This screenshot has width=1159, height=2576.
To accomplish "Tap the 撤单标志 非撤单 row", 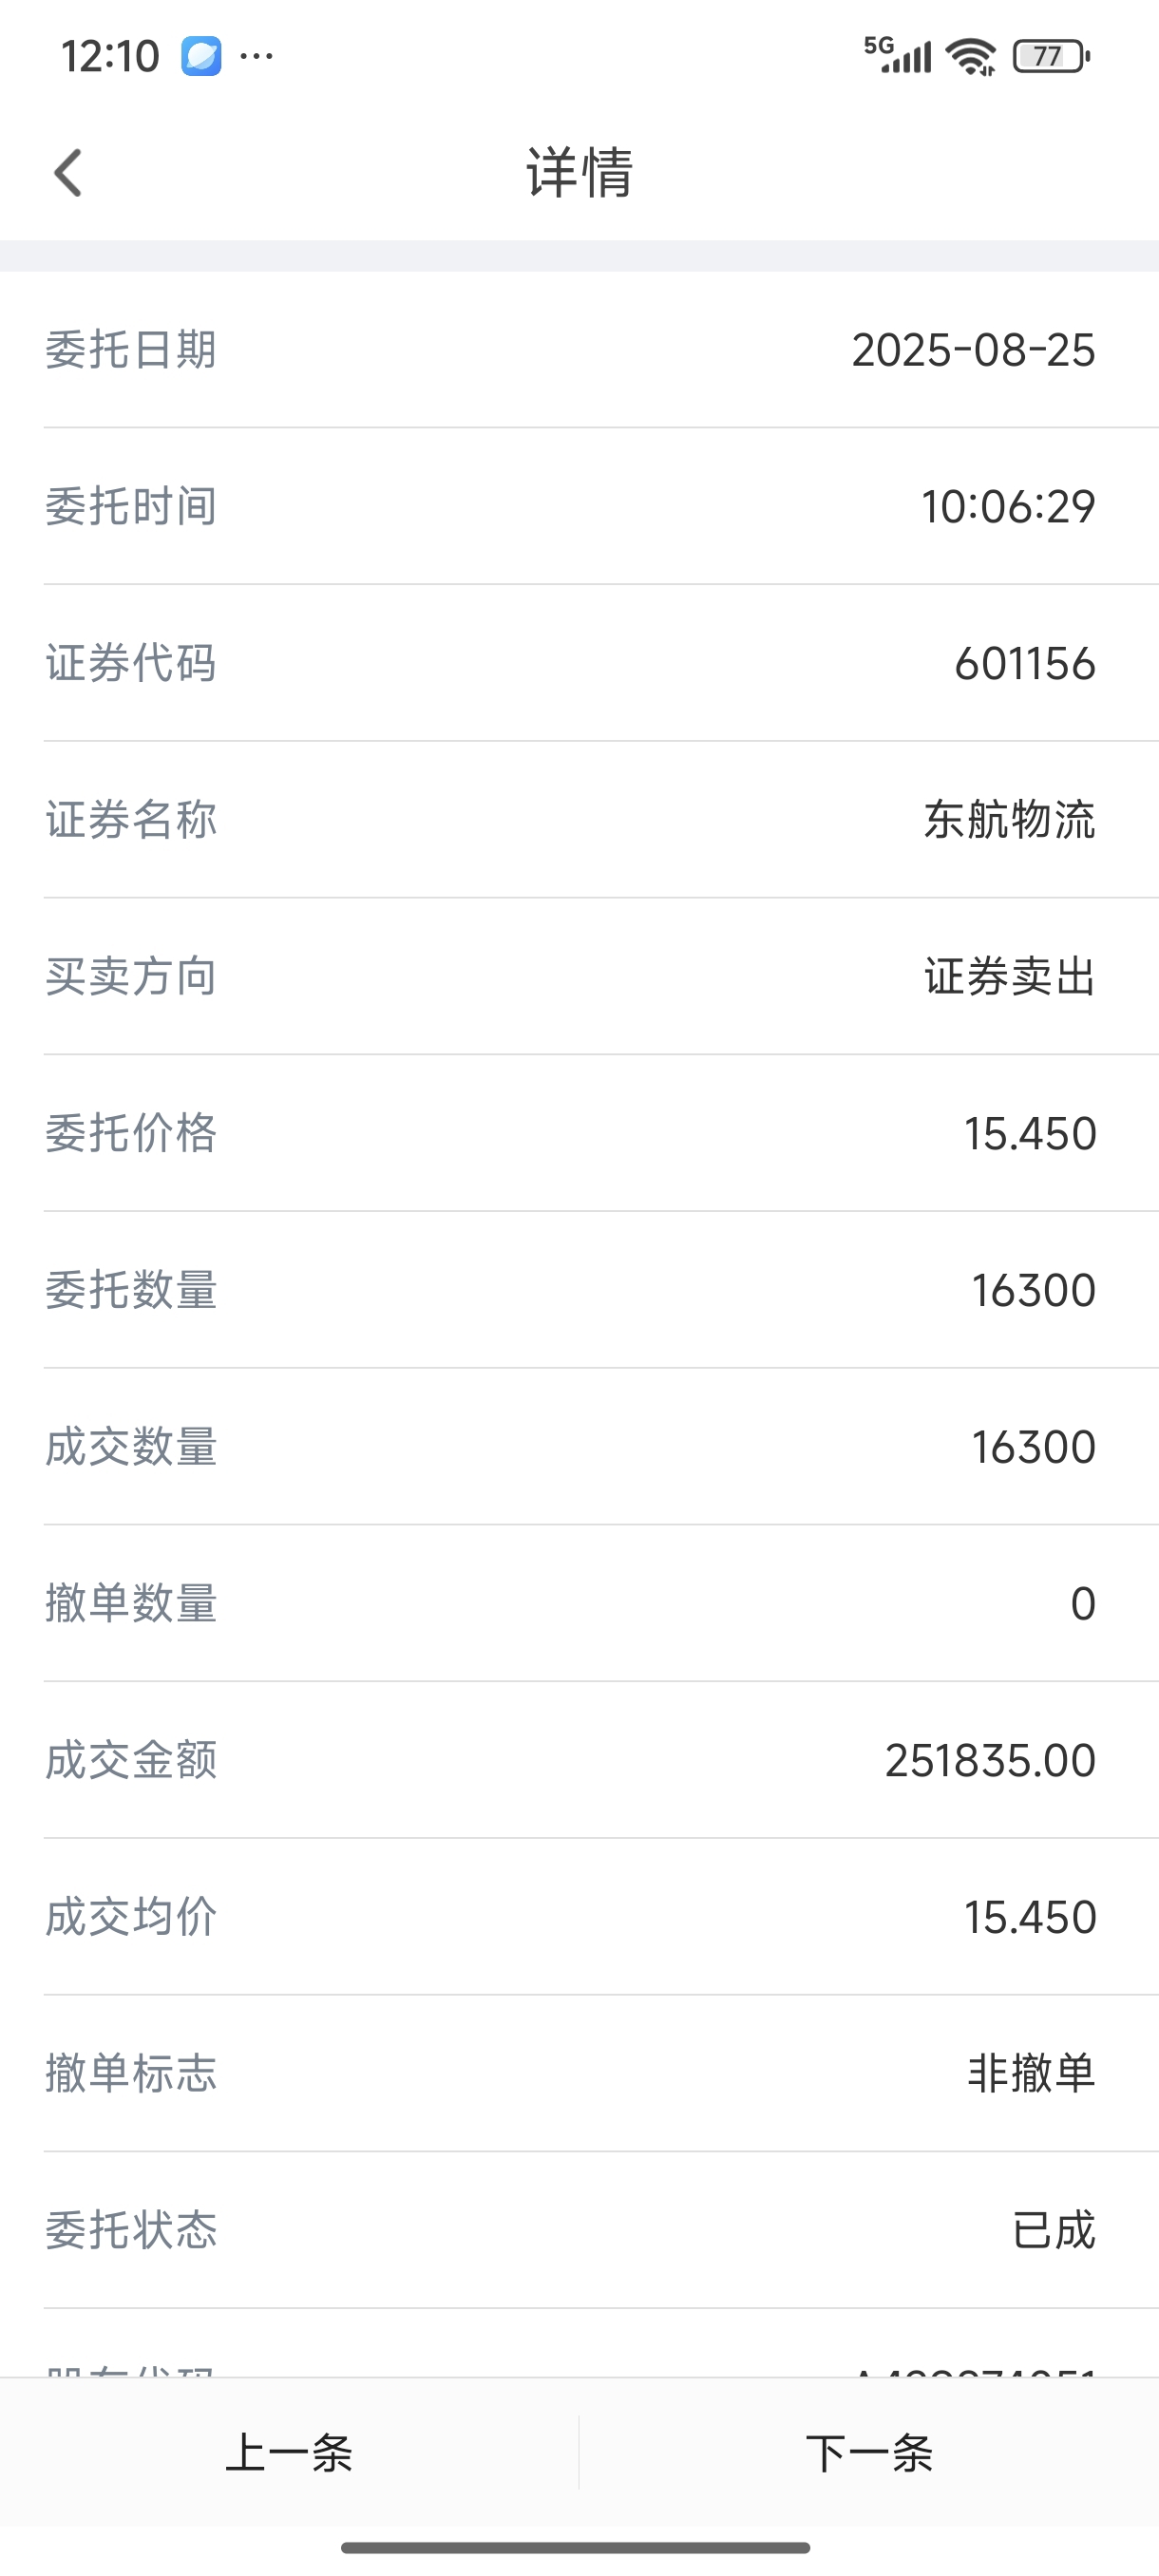I will [579, 2073].
